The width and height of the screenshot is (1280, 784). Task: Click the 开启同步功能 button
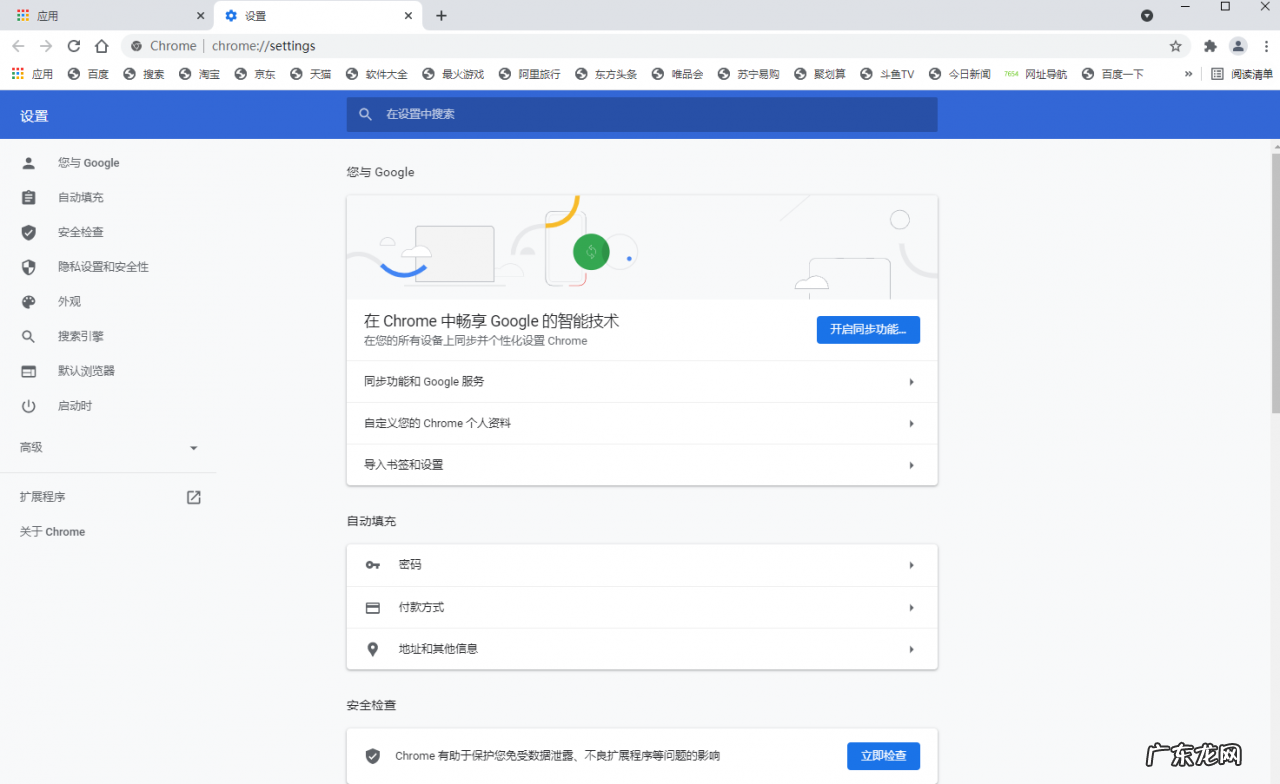868,329
